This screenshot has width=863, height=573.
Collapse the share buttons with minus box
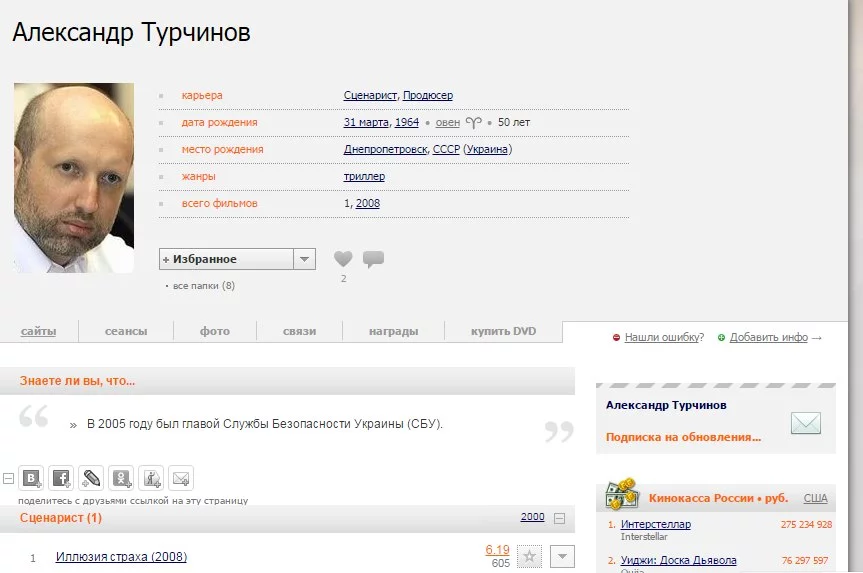(x=8, y=478)
